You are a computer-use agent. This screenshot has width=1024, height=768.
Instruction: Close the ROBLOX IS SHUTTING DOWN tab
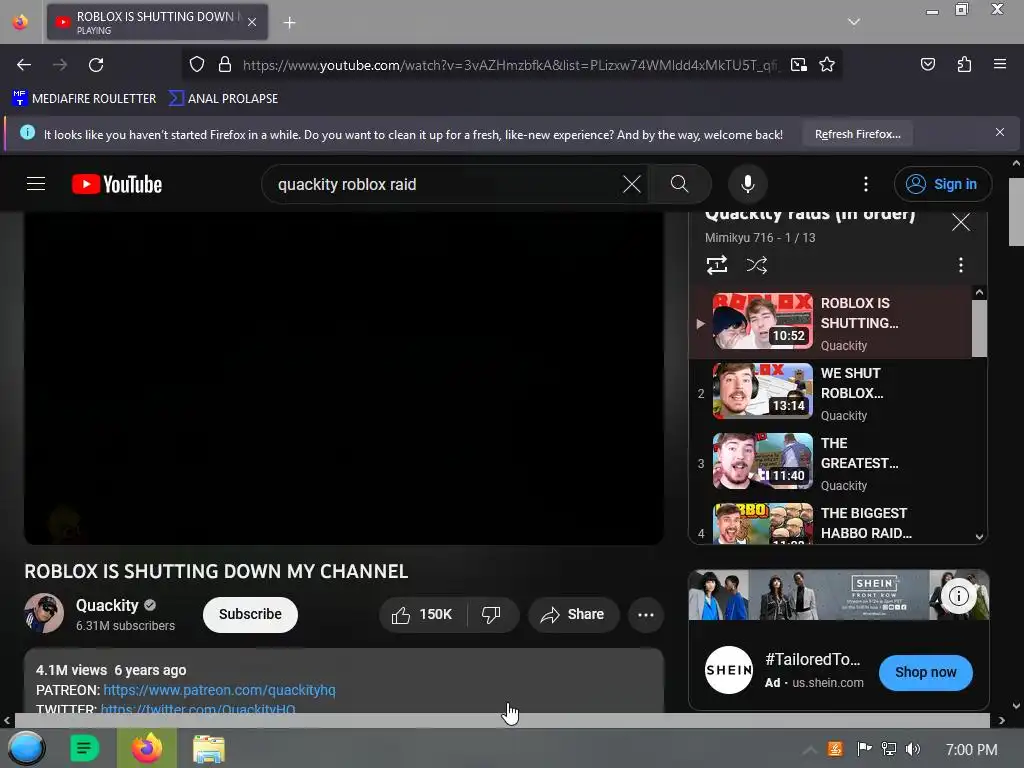pyautogui.click(x=252, y=22)
